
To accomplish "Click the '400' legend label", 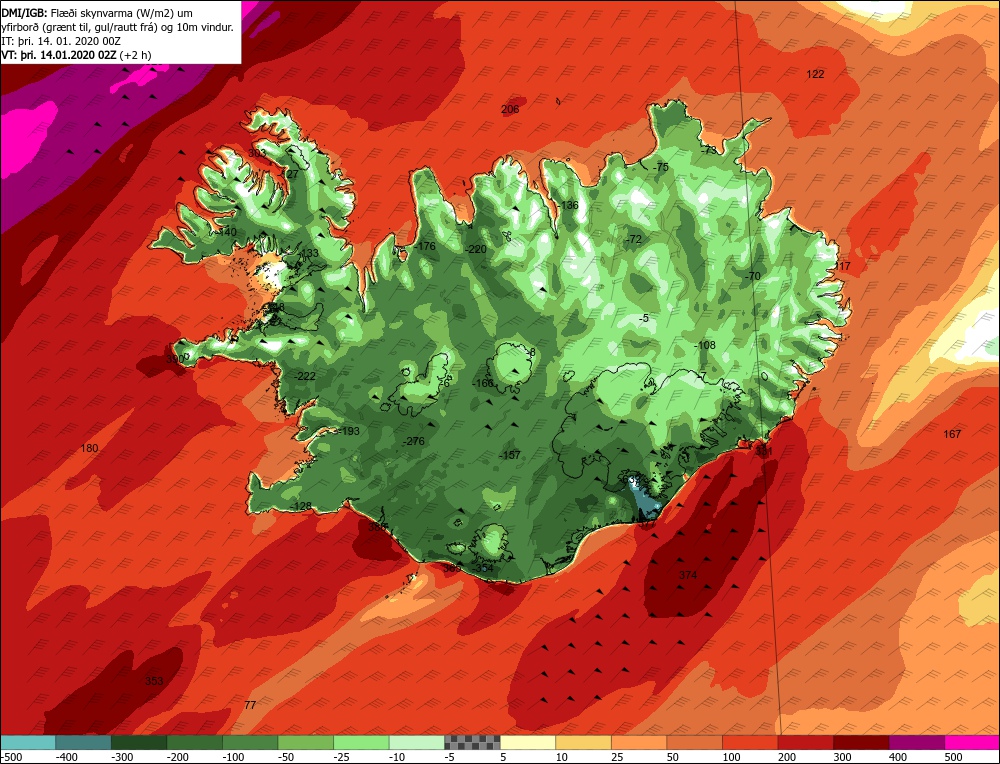I will (x=898, y=757).
